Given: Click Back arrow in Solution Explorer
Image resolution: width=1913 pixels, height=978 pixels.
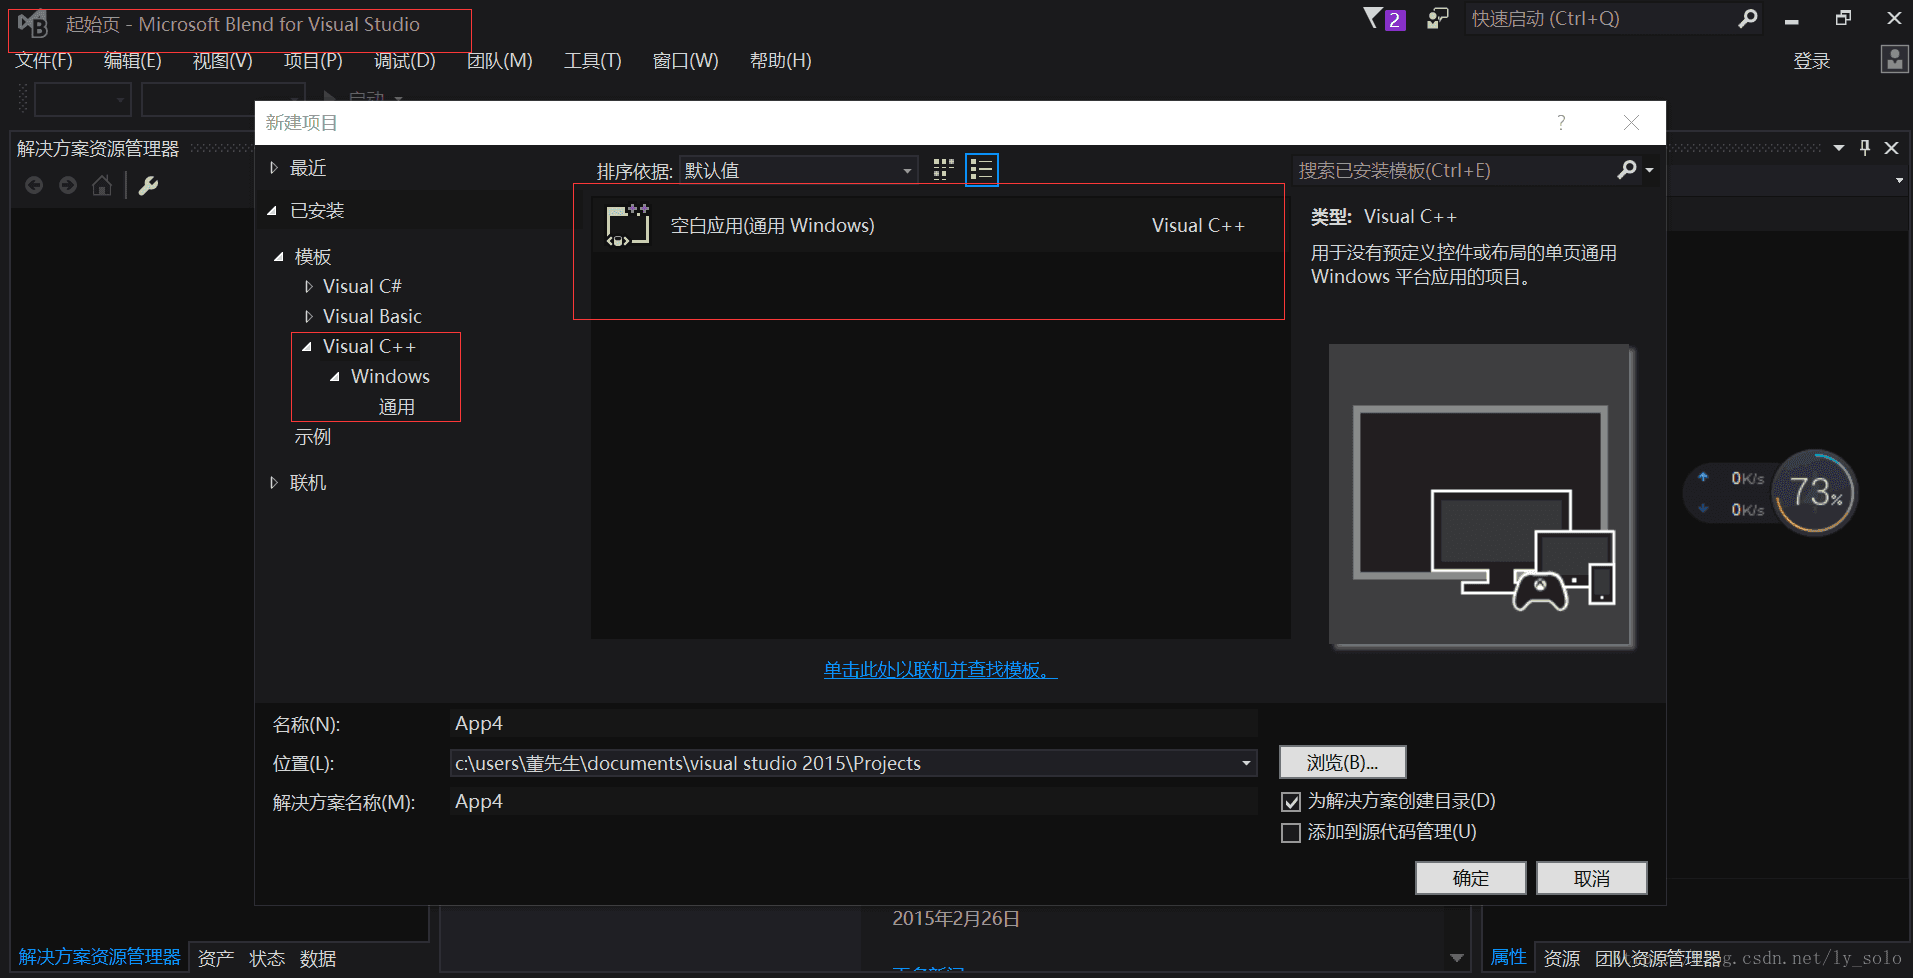Looking at the screenshot, I should pos(34,185).
